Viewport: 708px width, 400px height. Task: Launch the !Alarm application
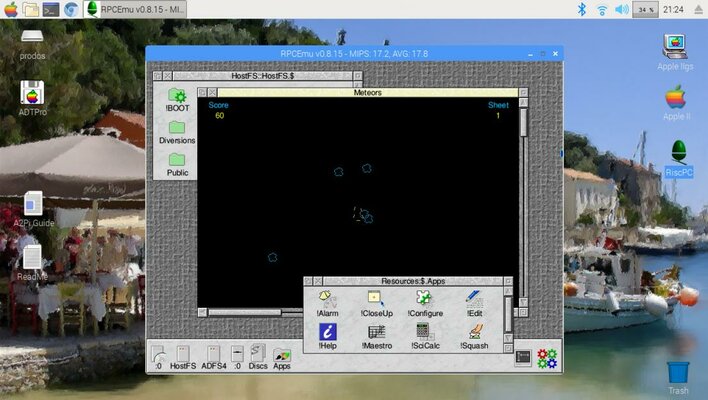point(327,303)
